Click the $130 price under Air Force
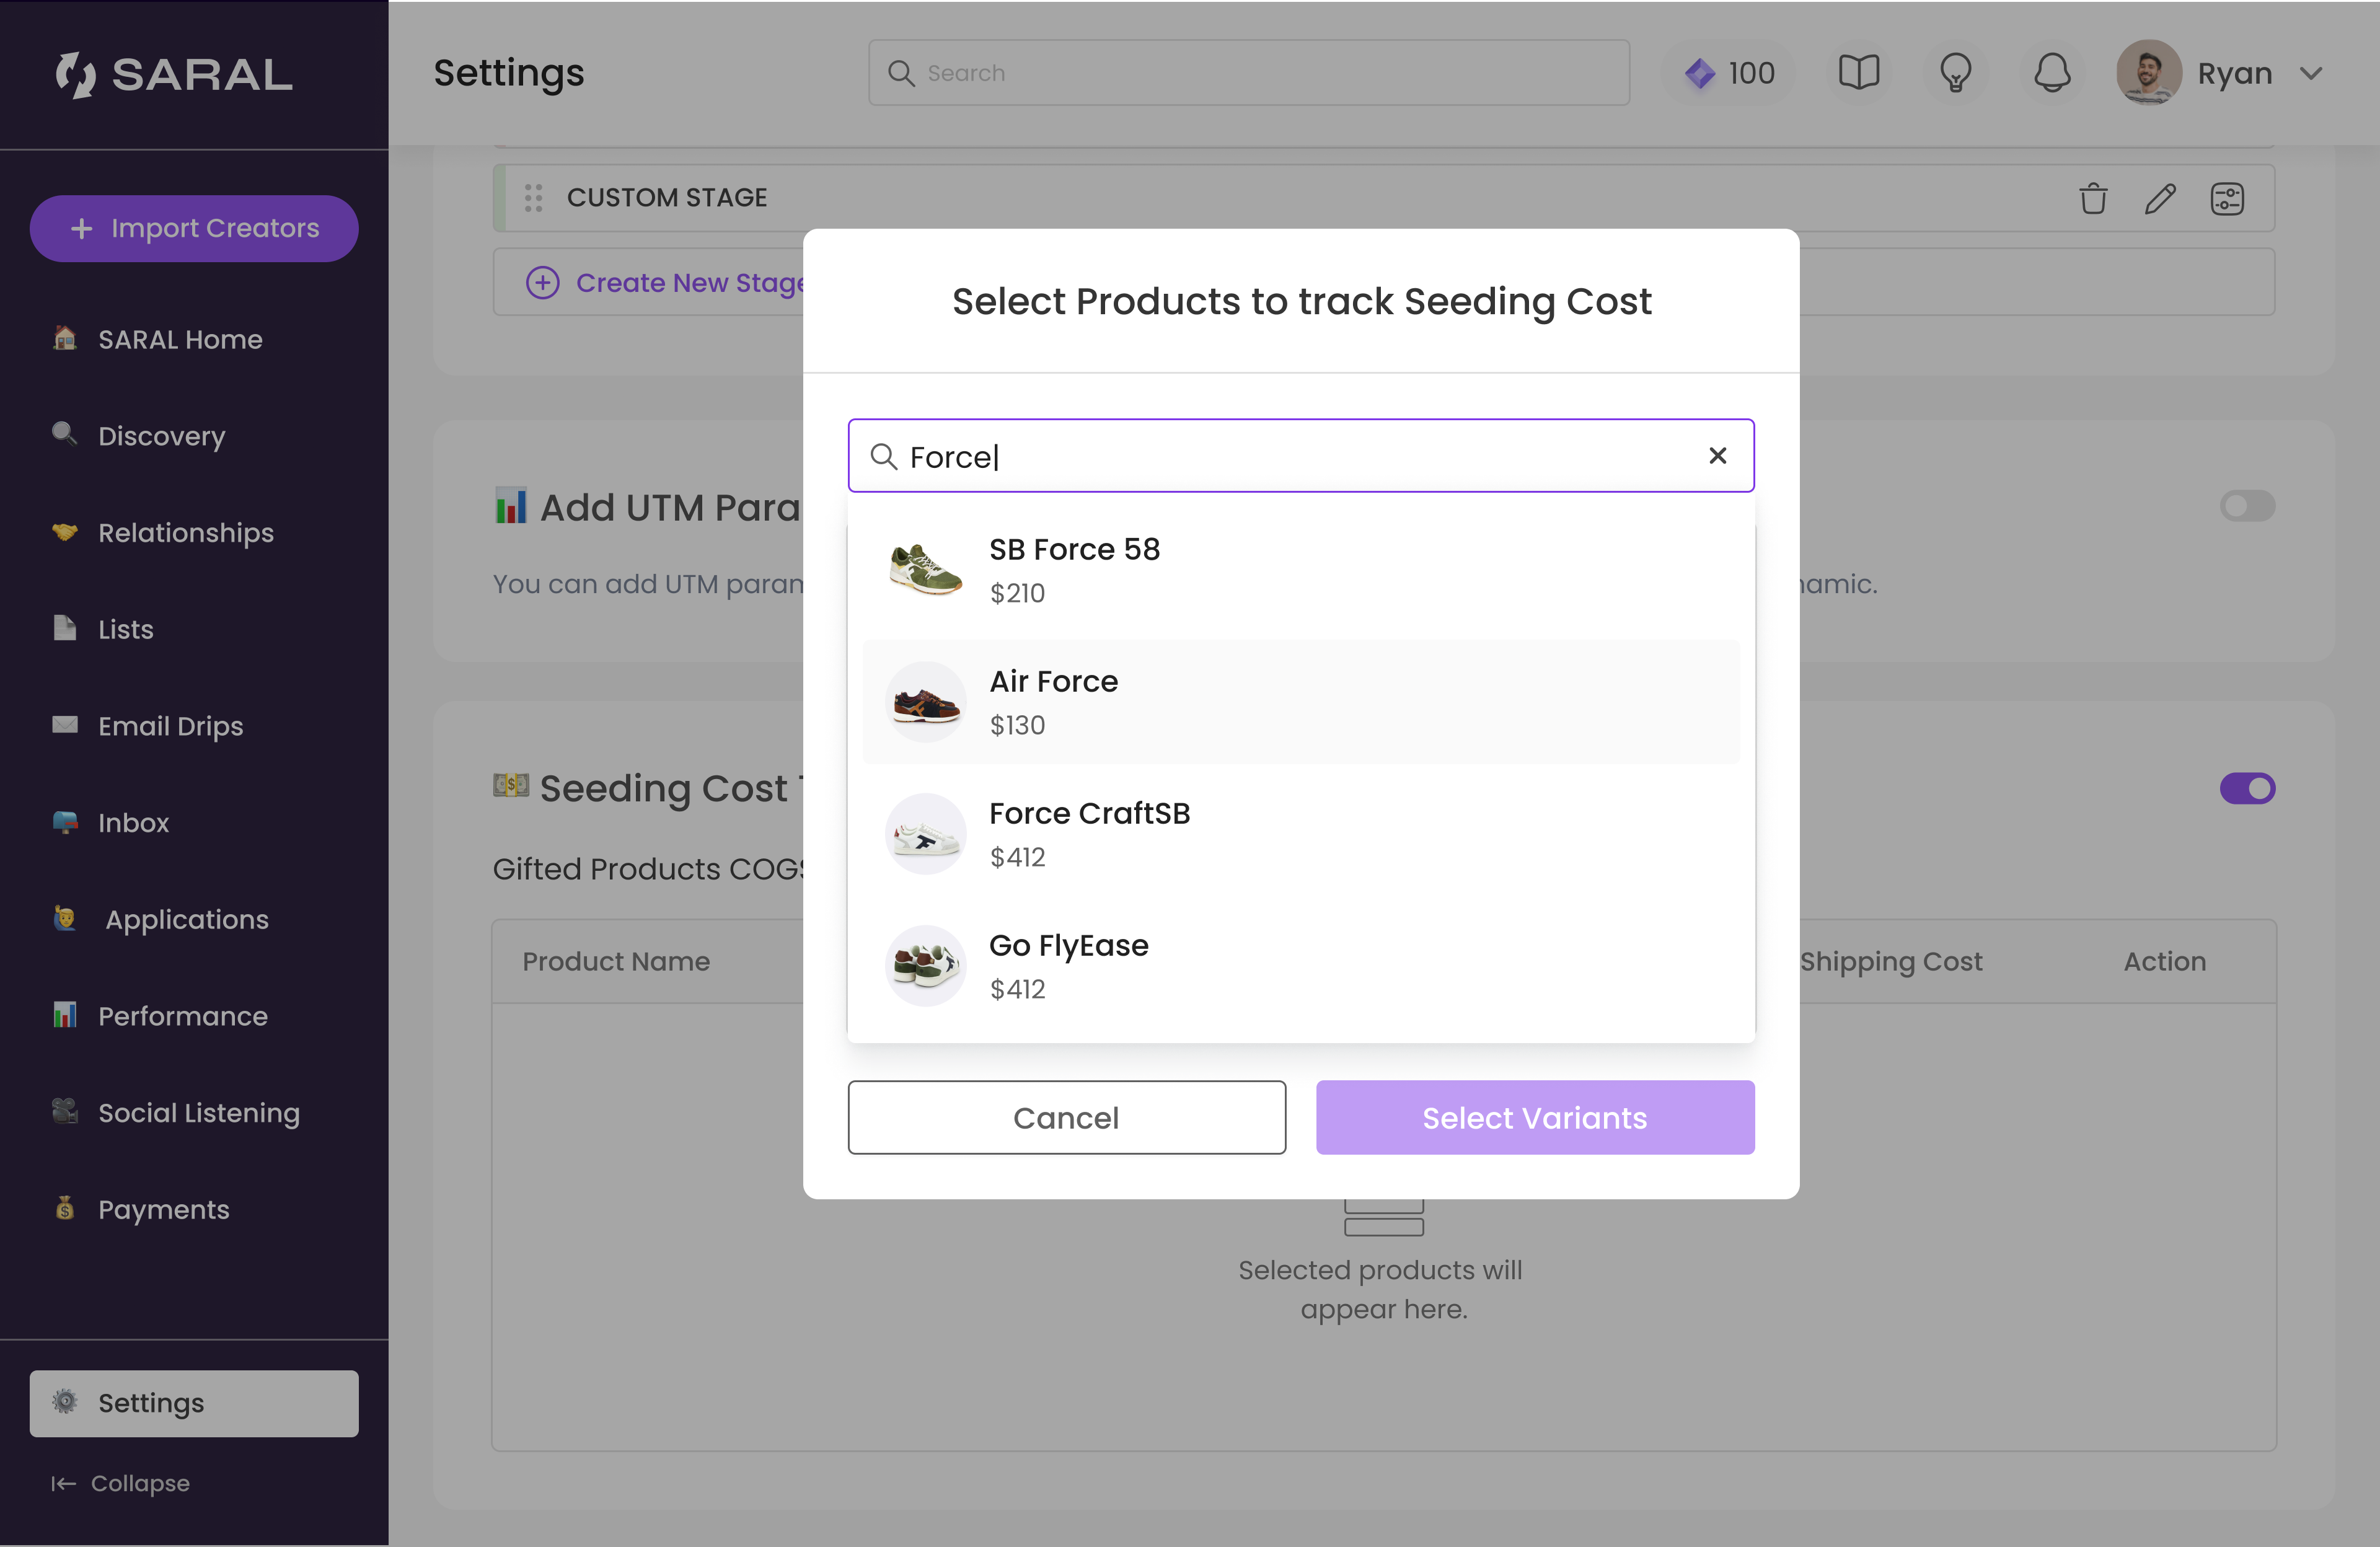Viewport: 2380px width, 1547px height. [1017, 726]
